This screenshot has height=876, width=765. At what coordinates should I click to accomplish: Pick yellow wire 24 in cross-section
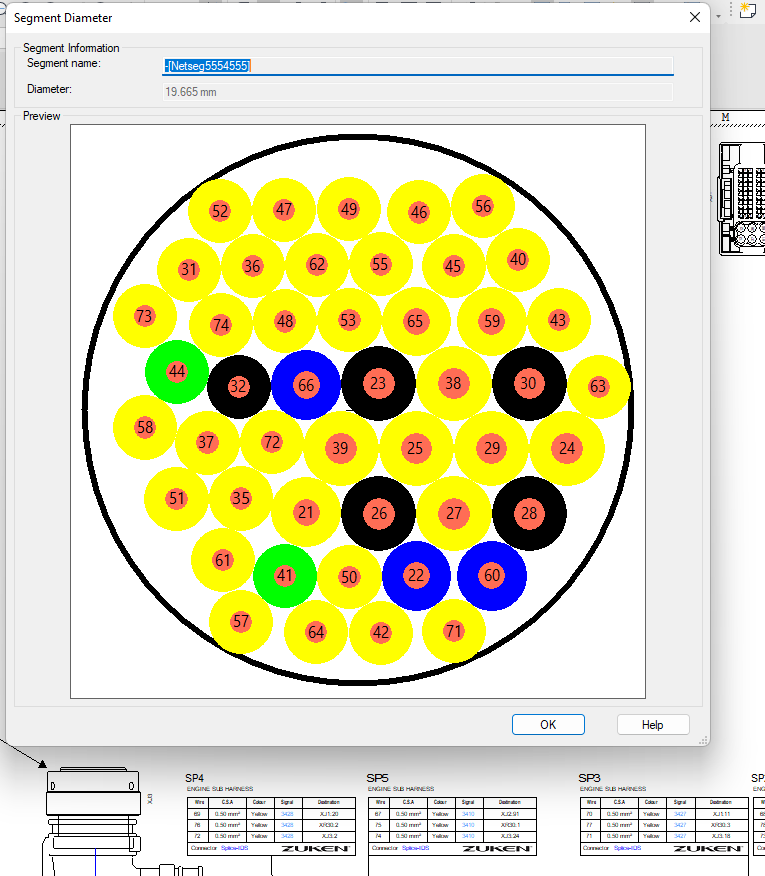point(567,448)
